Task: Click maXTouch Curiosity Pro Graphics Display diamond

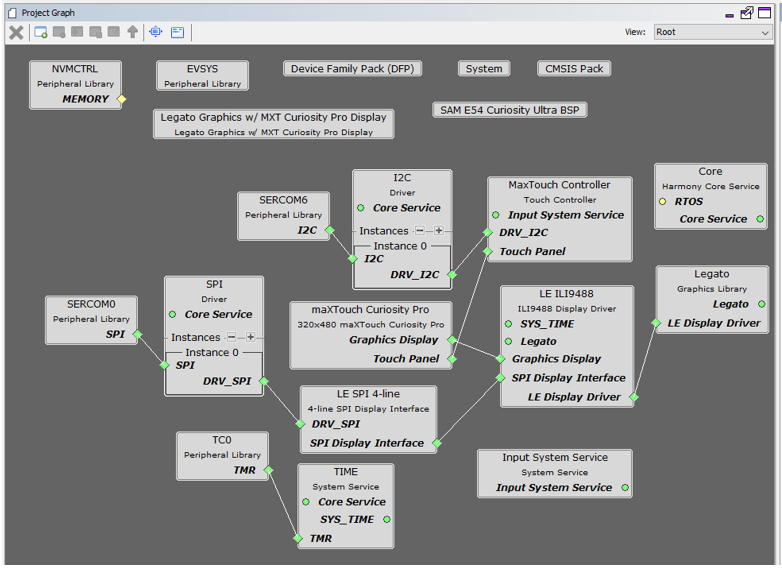Action: pos(452,340)
